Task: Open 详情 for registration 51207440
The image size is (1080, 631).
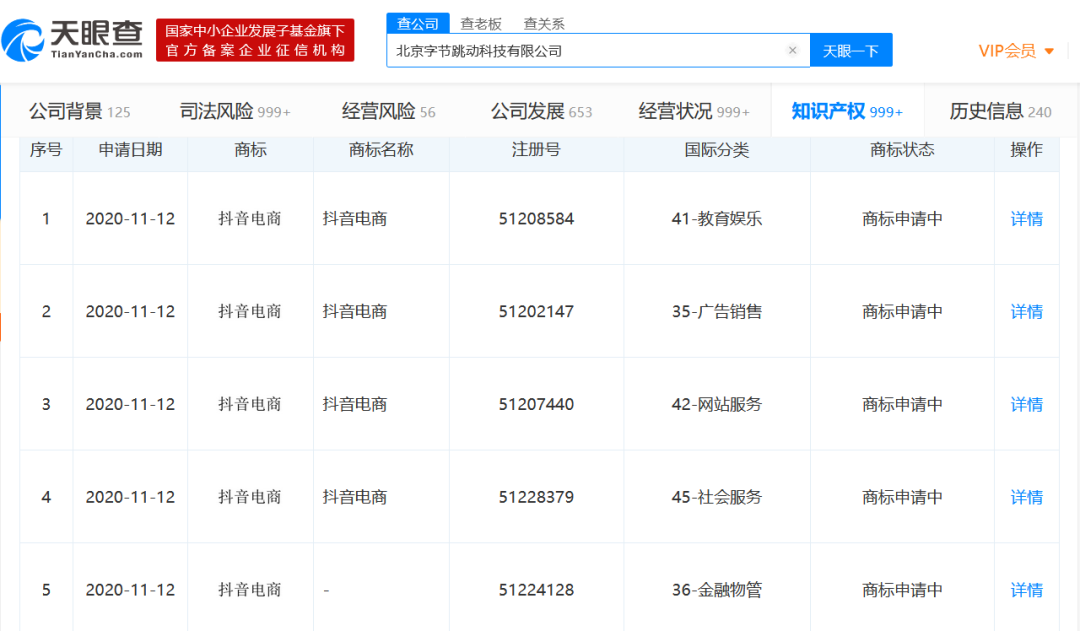Action: (1026, 404)
